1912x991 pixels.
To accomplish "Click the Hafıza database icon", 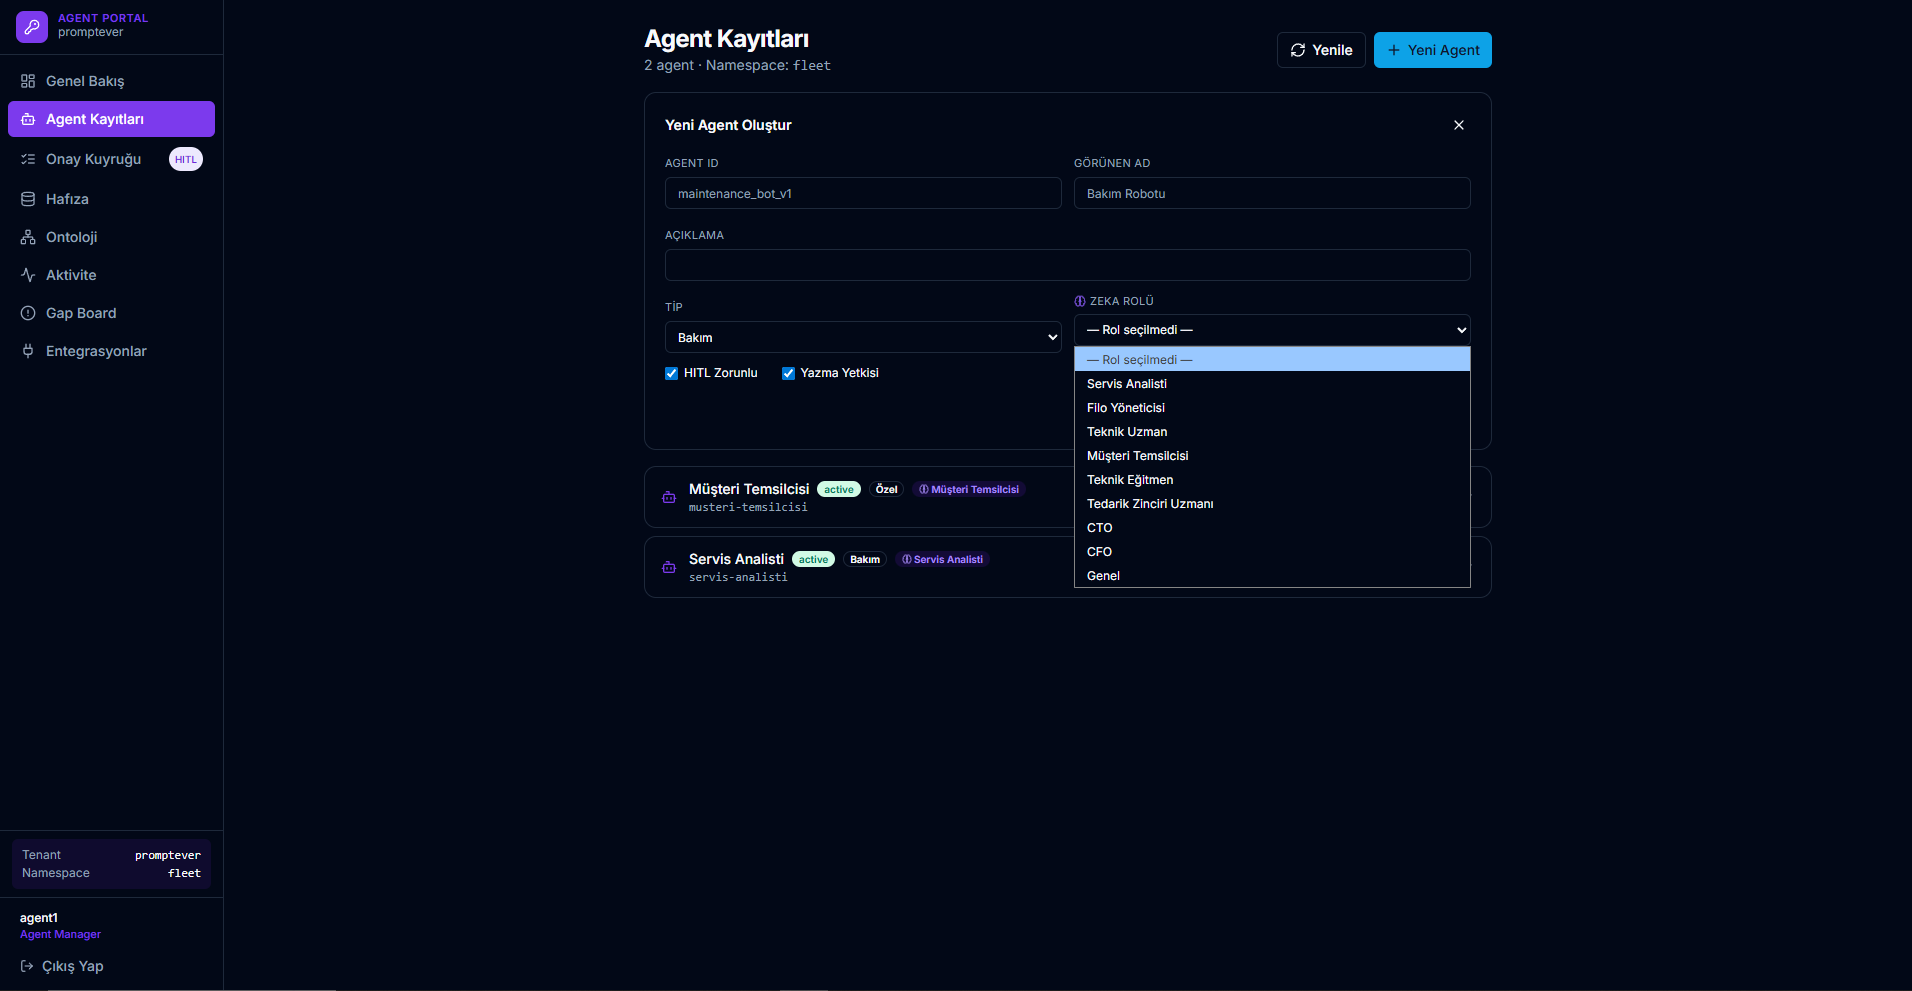I will tap(28, 198).
